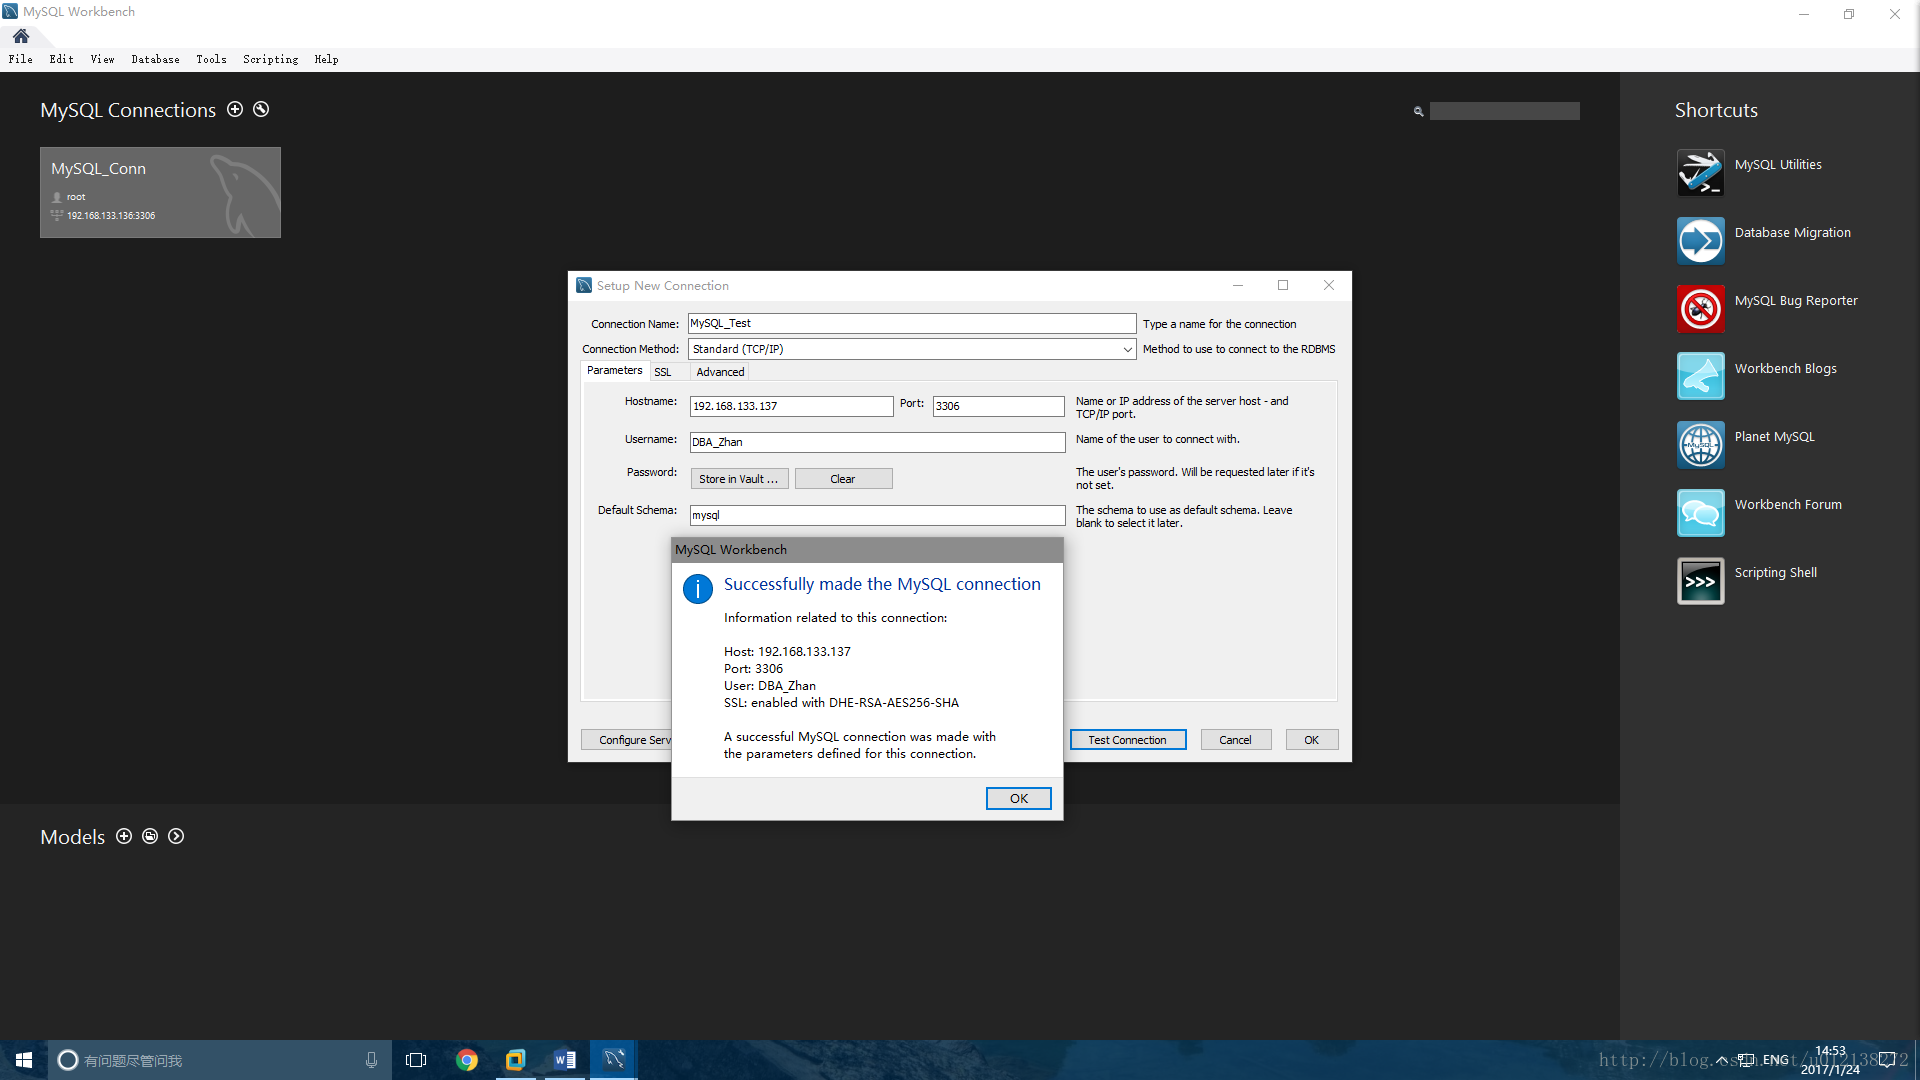
Task: Confirm success dialog with OK button
Action: tap(1018, 798)
